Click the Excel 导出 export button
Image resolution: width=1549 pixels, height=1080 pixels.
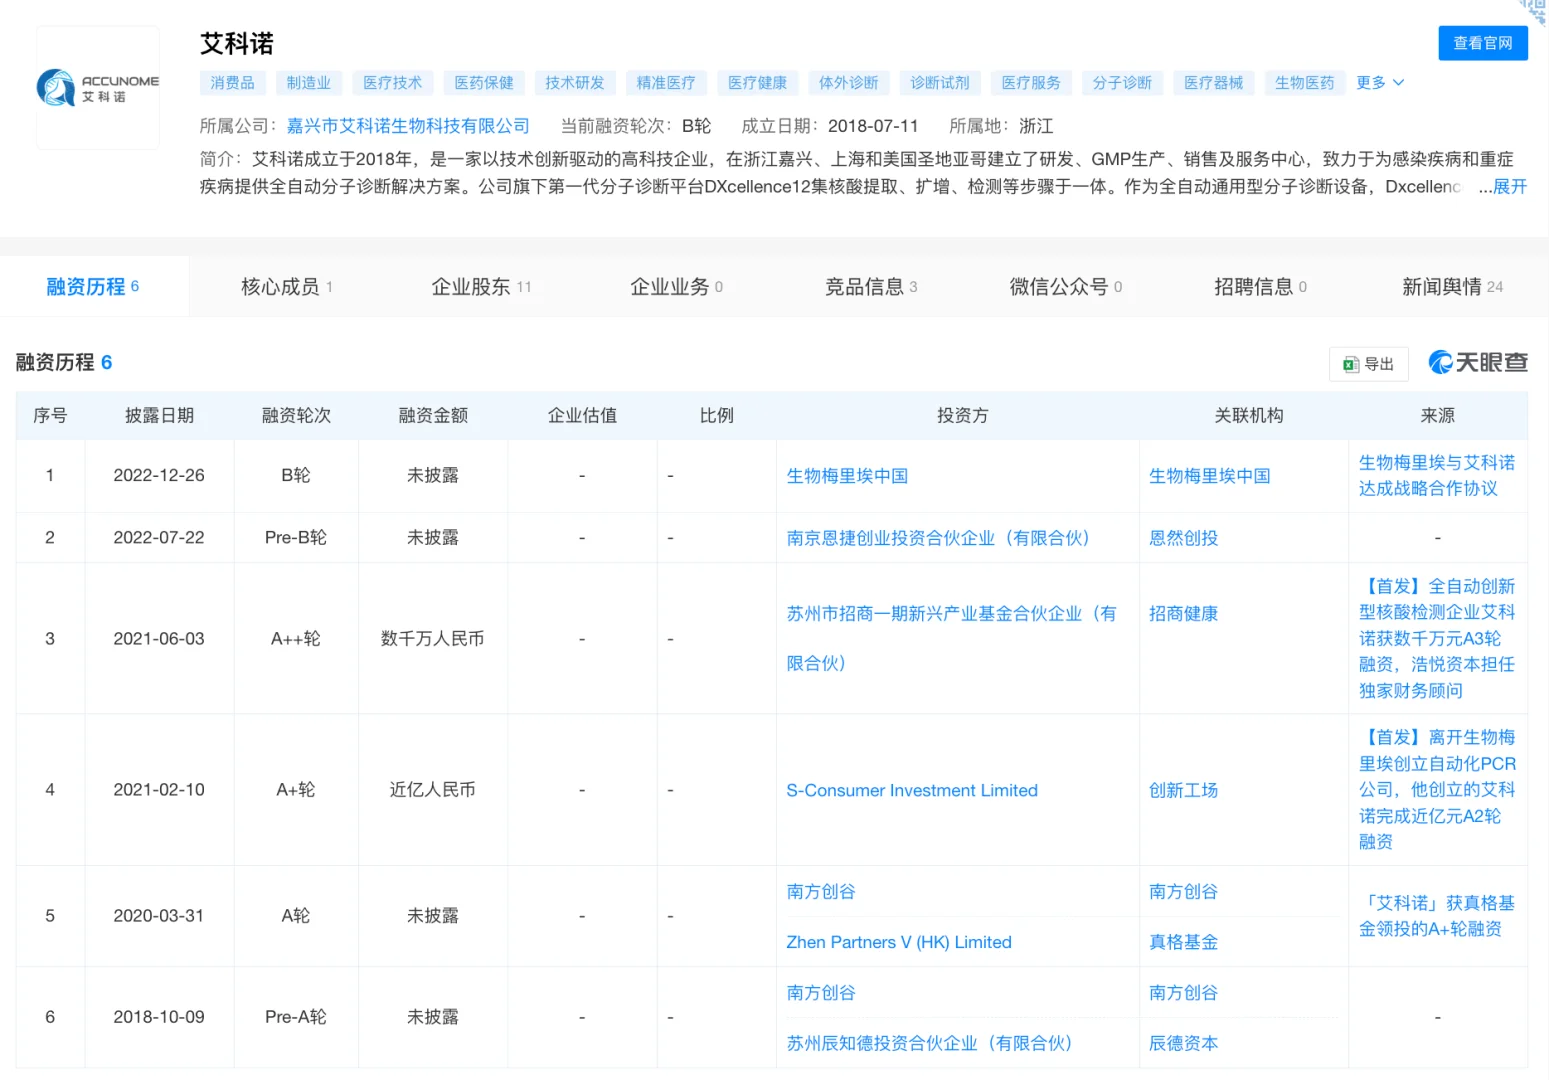point(1369,364)
